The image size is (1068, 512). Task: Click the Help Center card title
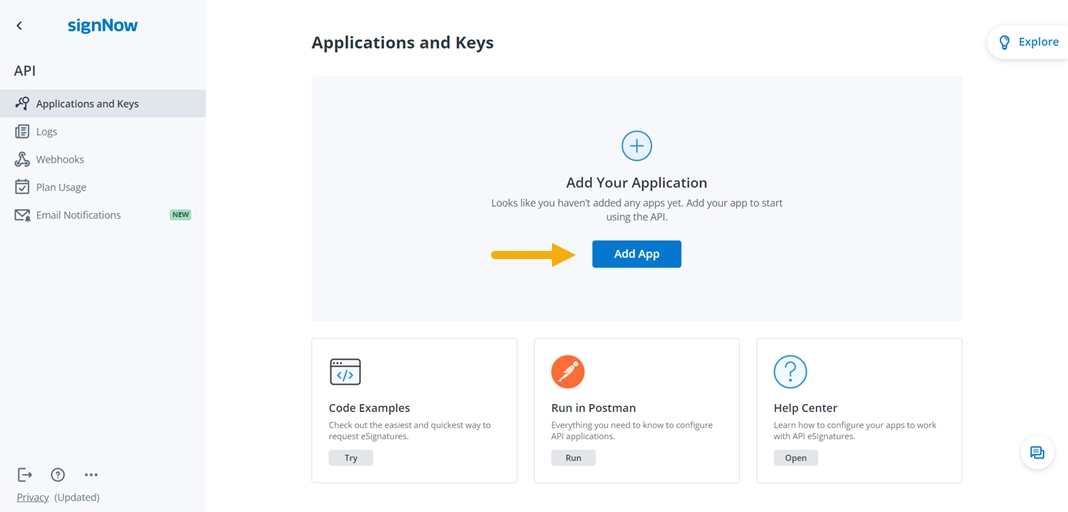(x=805, y=408)
